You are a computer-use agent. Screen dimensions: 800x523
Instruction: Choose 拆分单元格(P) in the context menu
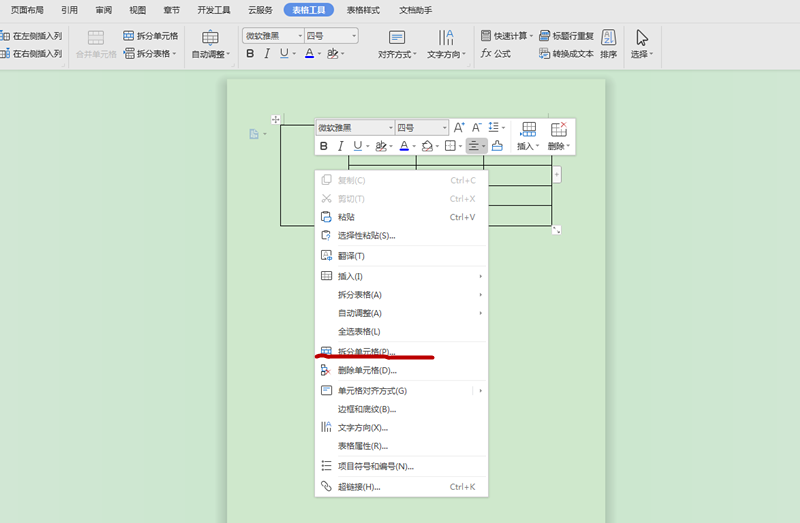click(x=402, y=352)
